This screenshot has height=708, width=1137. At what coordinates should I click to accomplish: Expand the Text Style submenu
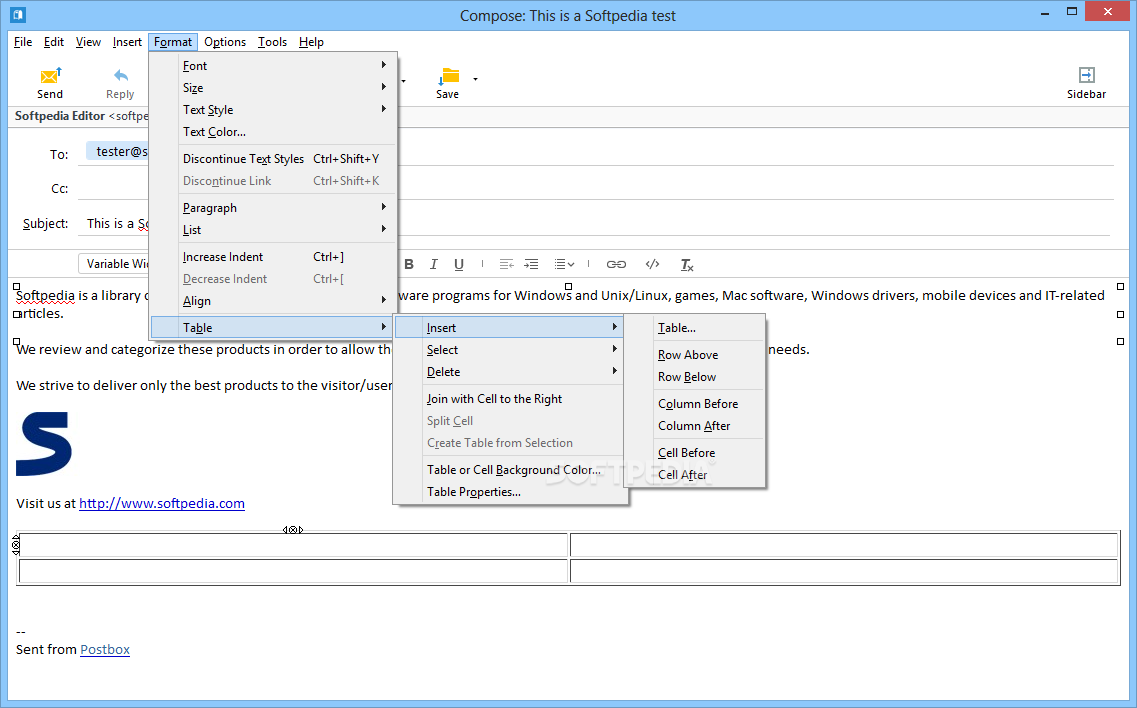(288, 110)
